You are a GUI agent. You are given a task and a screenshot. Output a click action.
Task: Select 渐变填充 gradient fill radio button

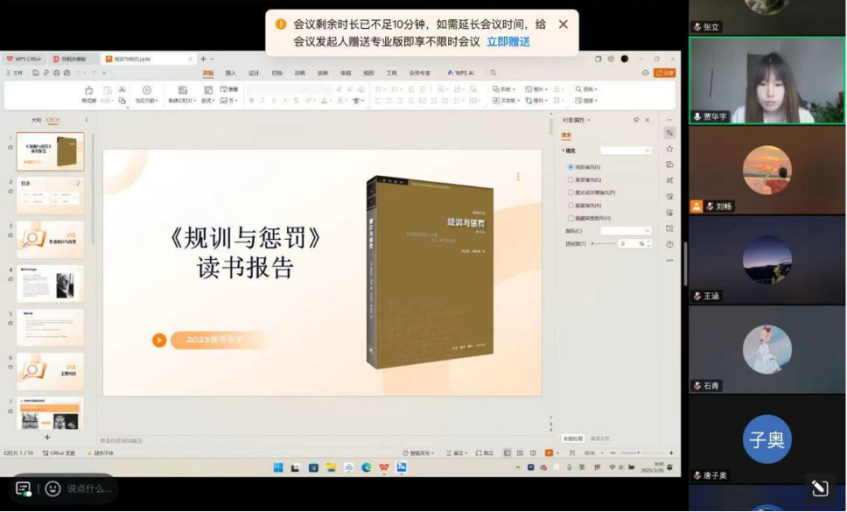pos(571,180)
